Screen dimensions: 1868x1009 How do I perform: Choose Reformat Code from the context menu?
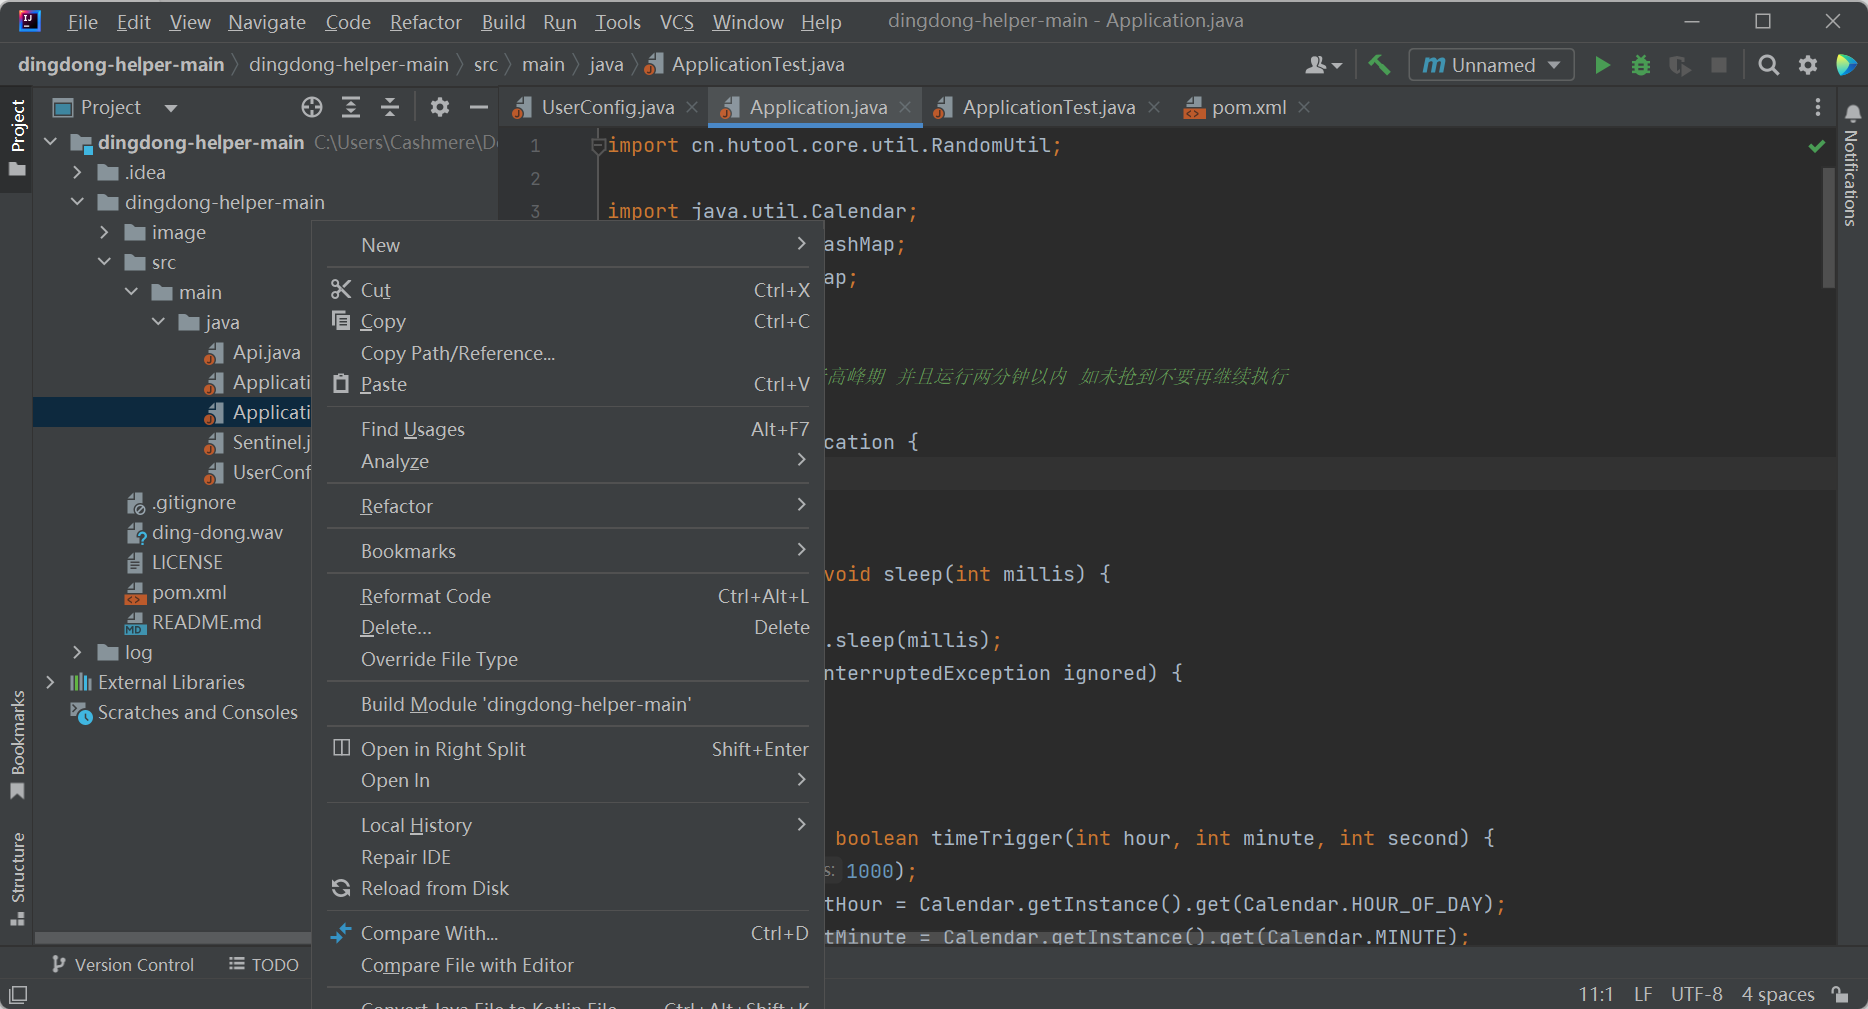(x=425, y=595)
